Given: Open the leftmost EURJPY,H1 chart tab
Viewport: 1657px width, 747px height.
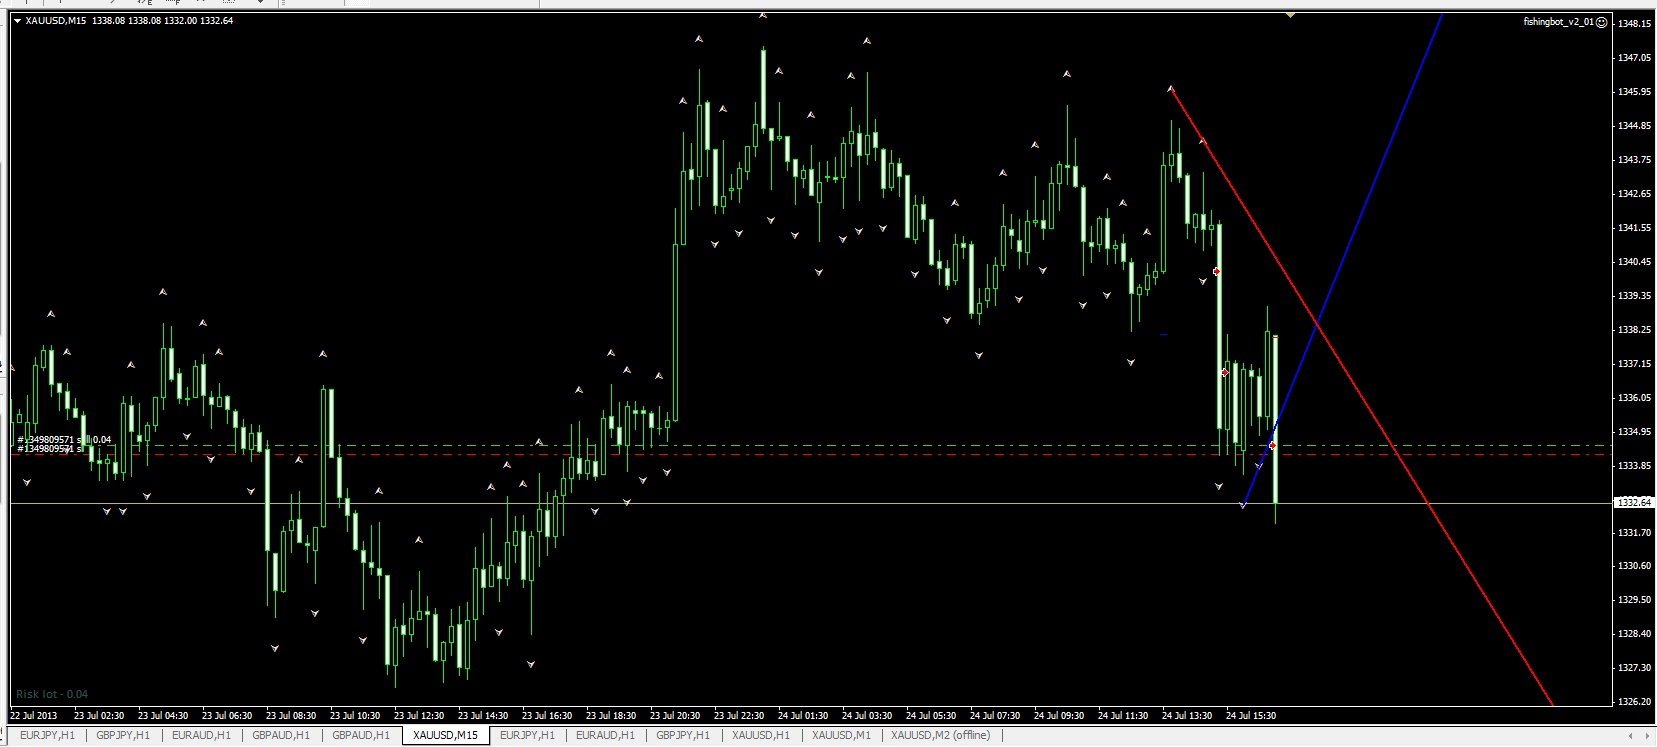Looking at the screenshot, I should (x=47, y=735).
